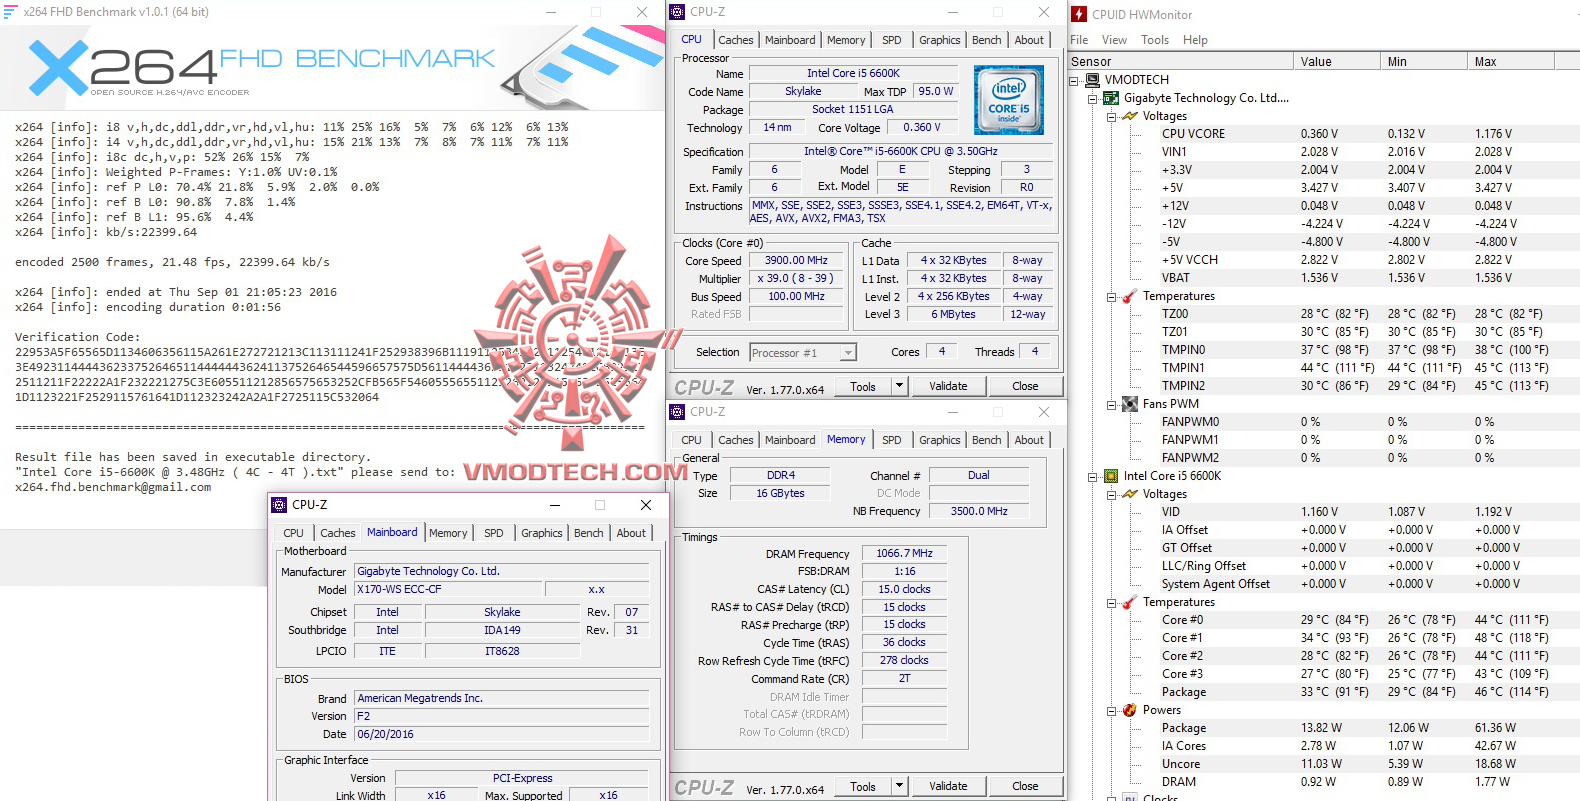1580x801 pixels.
Task: Select the VMODTECH root node
Action: (x=1136, y=80)
